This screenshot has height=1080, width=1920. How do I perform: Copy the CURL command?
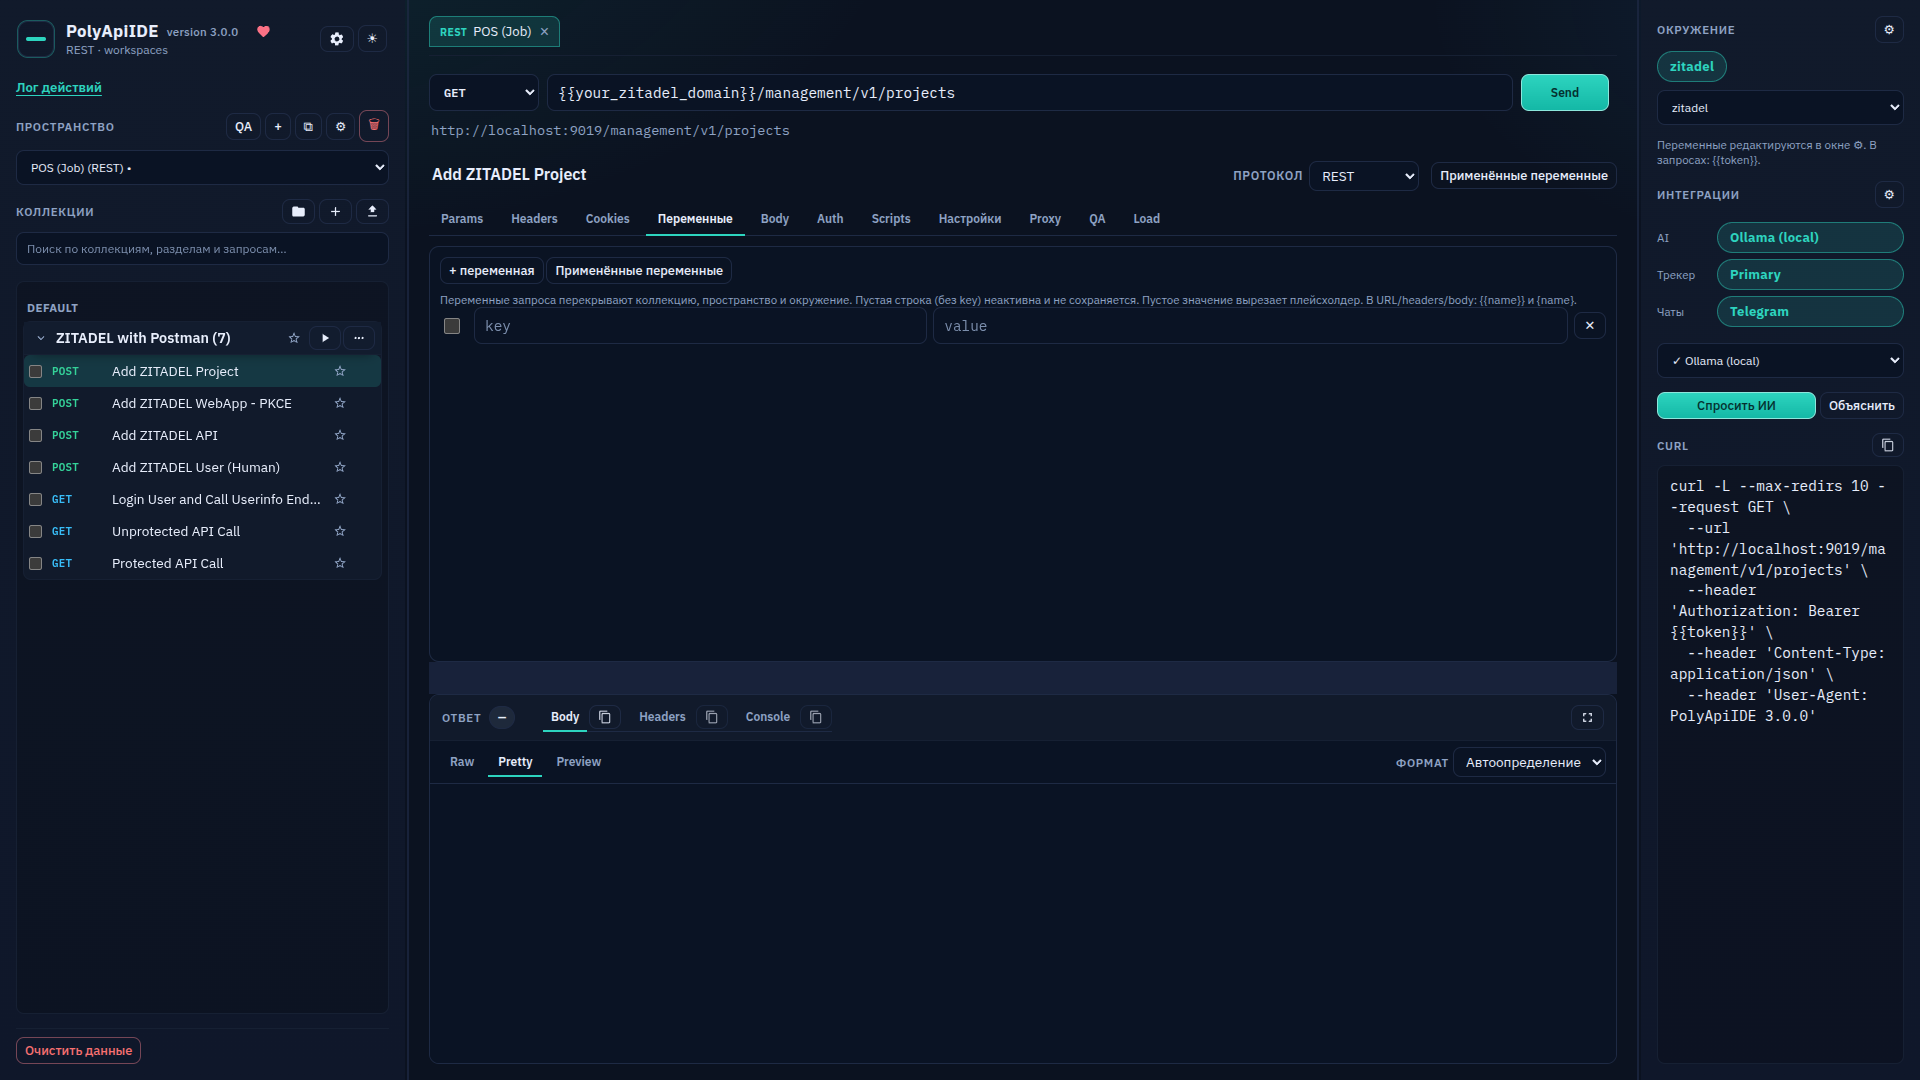[x=1887, y=446]
